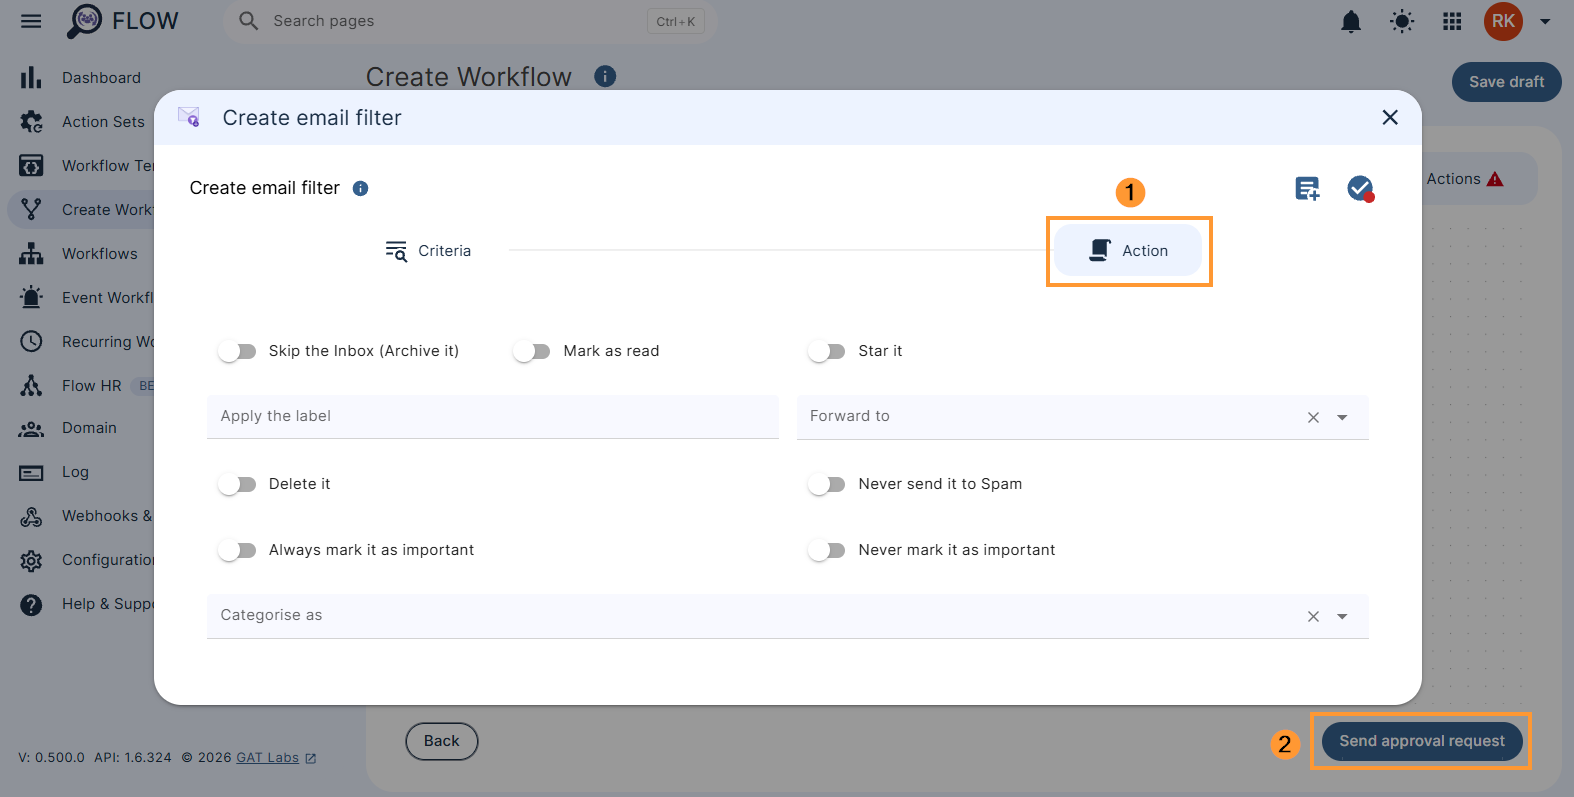Open Flow HR in sidebar
1574x797 pixels.
point(91,386)
